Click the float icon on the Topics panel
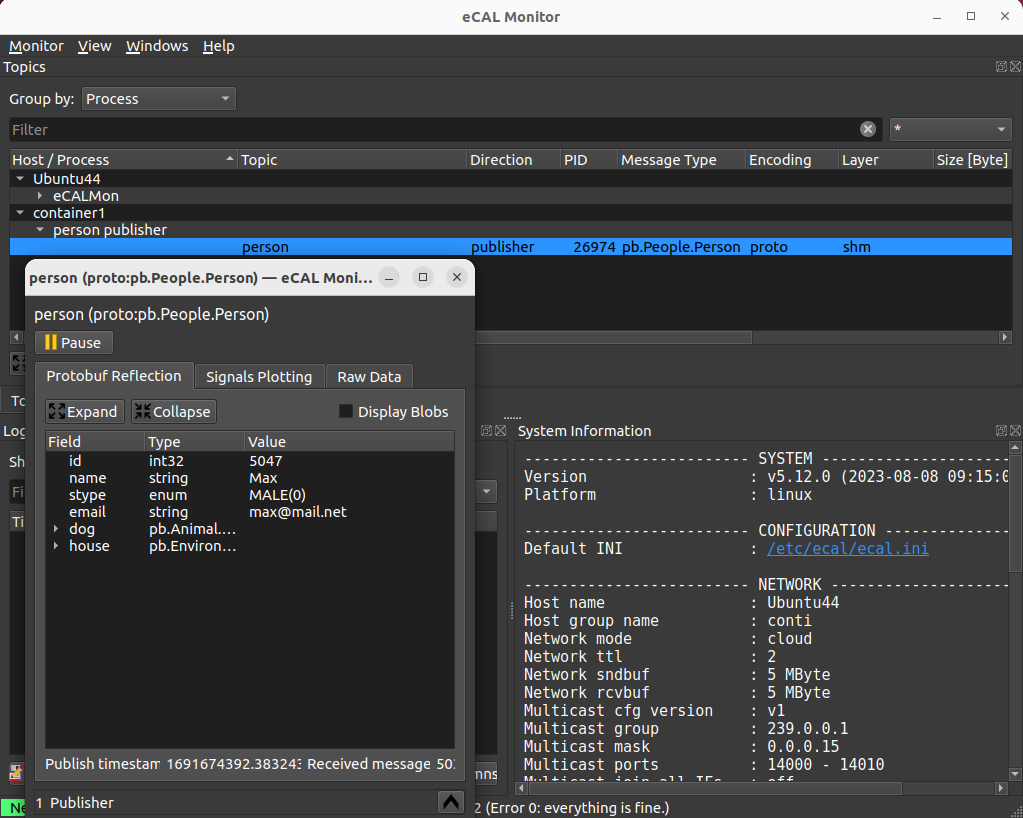The height and width of the screenshot is (818, 1023). pyautogui.click(x=999, y=66)
